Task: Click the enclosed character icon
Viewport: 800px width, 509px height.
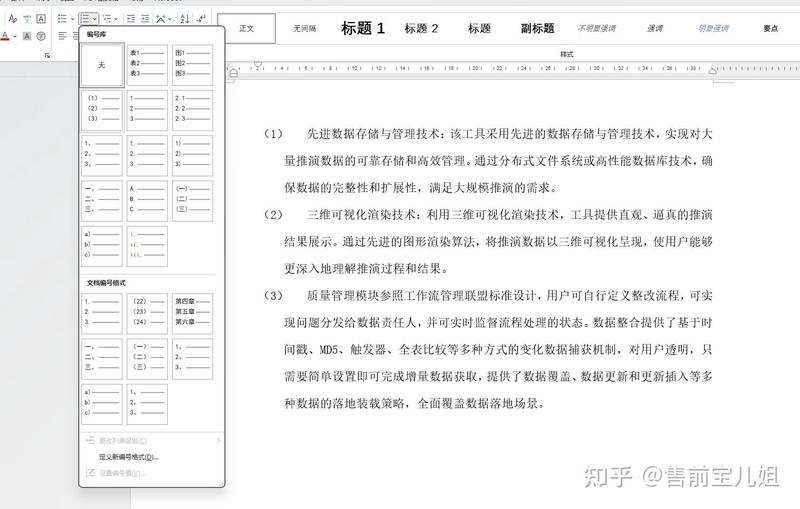Action: point(41,36)
